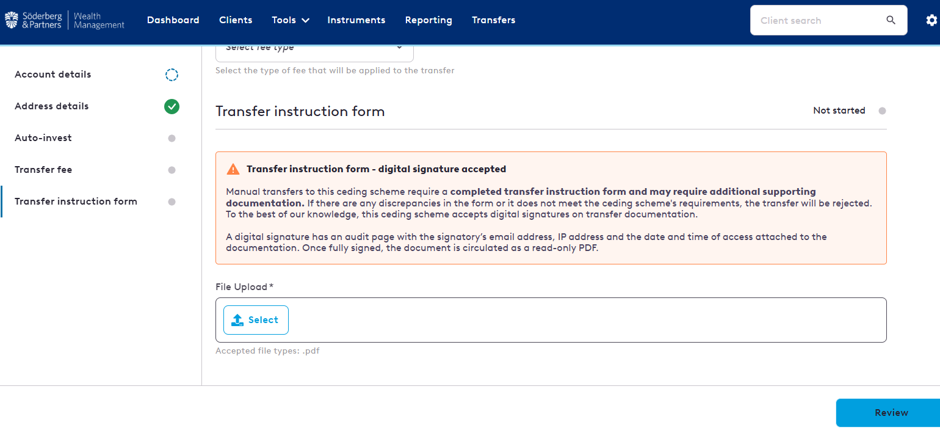Click the Select file upload button
The height and width of the screenshot is (433, 940).
256,320
